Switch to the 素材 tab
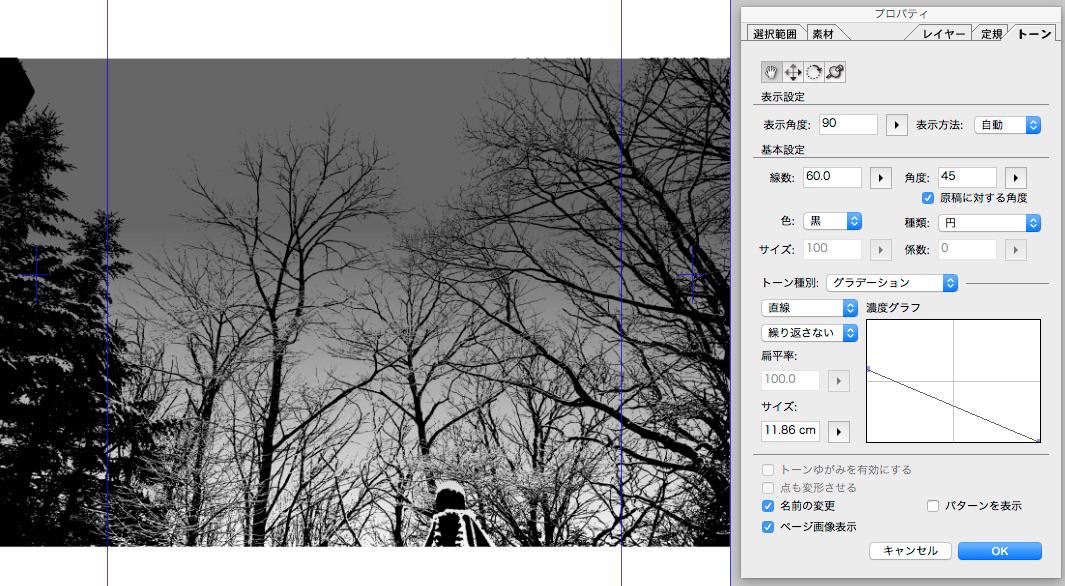Viewport: 1065px width, 586px height. [823, 34]
